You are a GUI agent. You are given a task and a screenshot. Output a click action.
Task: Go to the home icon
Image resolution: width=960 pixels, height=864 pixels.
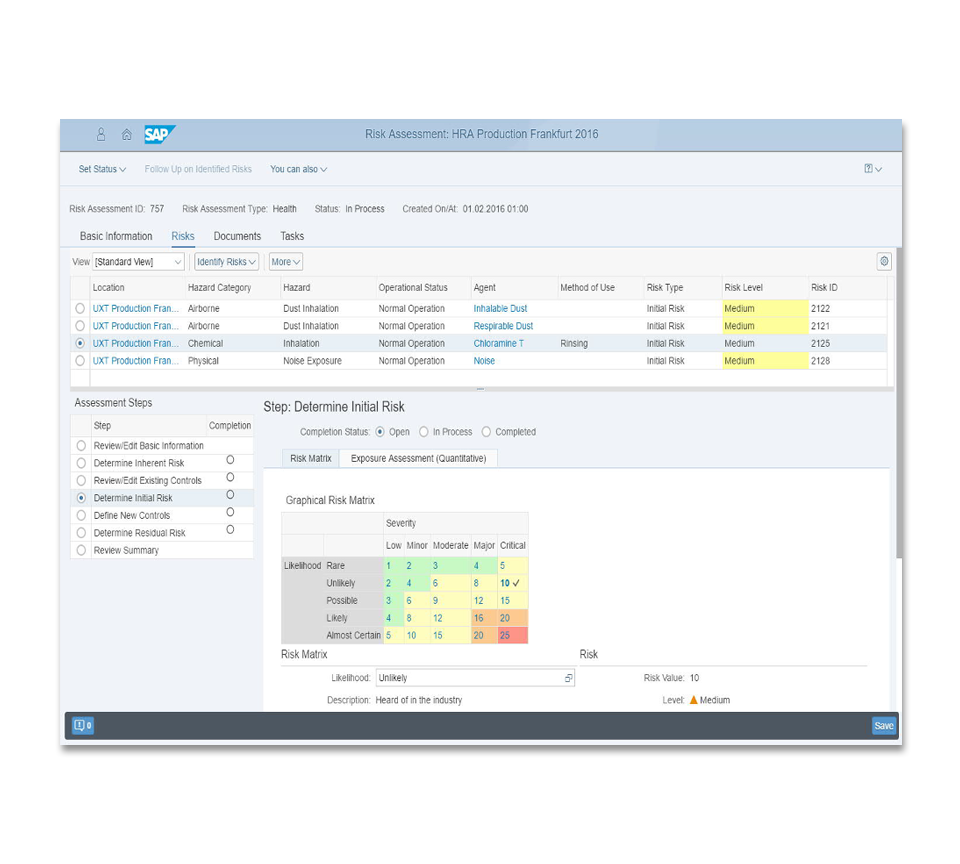pyautogui.click(x=127, y=134)
